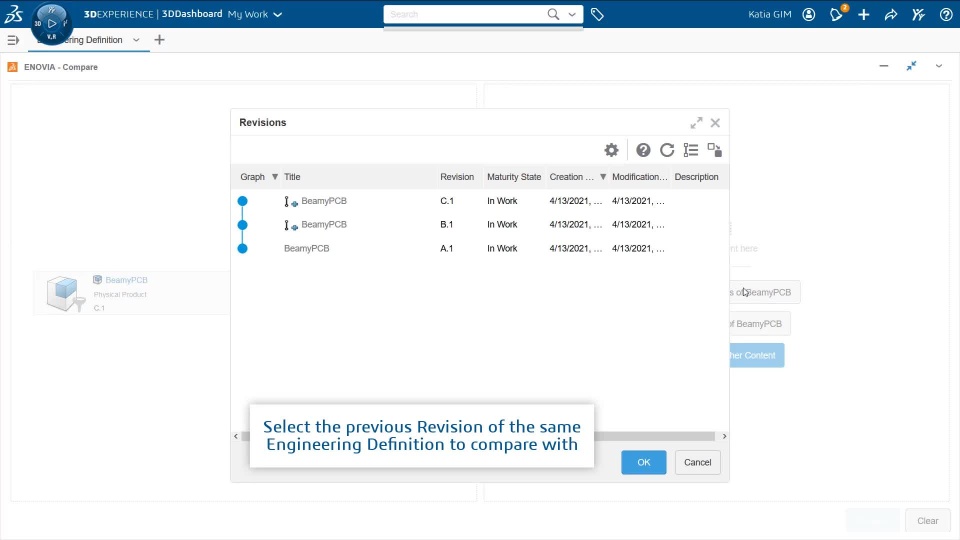Click the search magnifier icon

tap(553, 14)
